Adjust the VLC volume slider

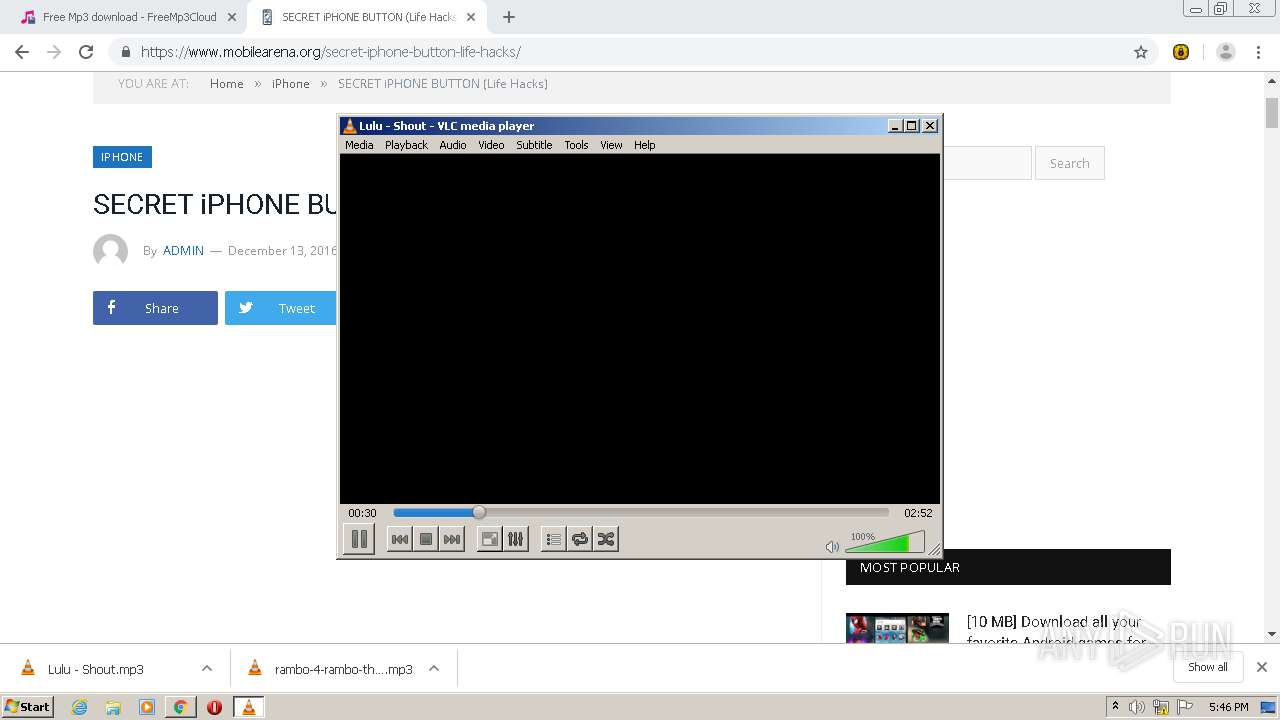point(885,543)
